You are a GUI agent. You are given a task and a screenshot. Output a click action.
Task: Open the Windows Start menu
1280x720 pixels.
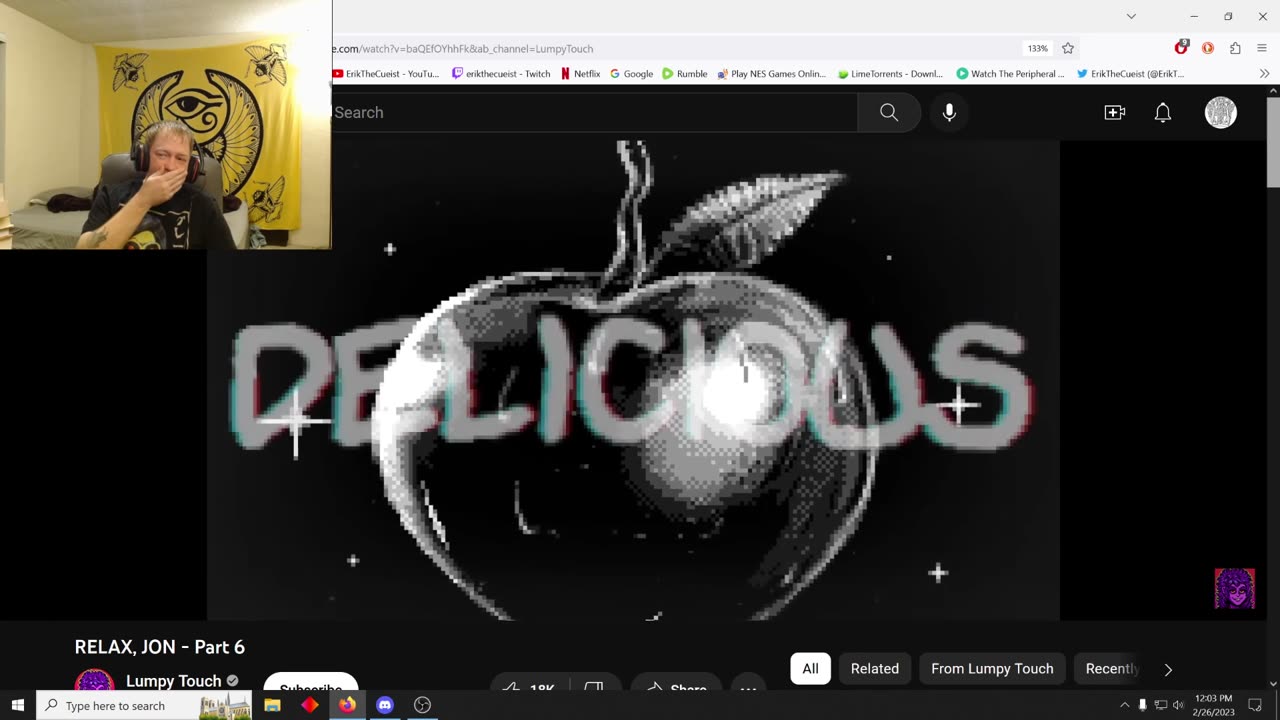tap(17, 705)
